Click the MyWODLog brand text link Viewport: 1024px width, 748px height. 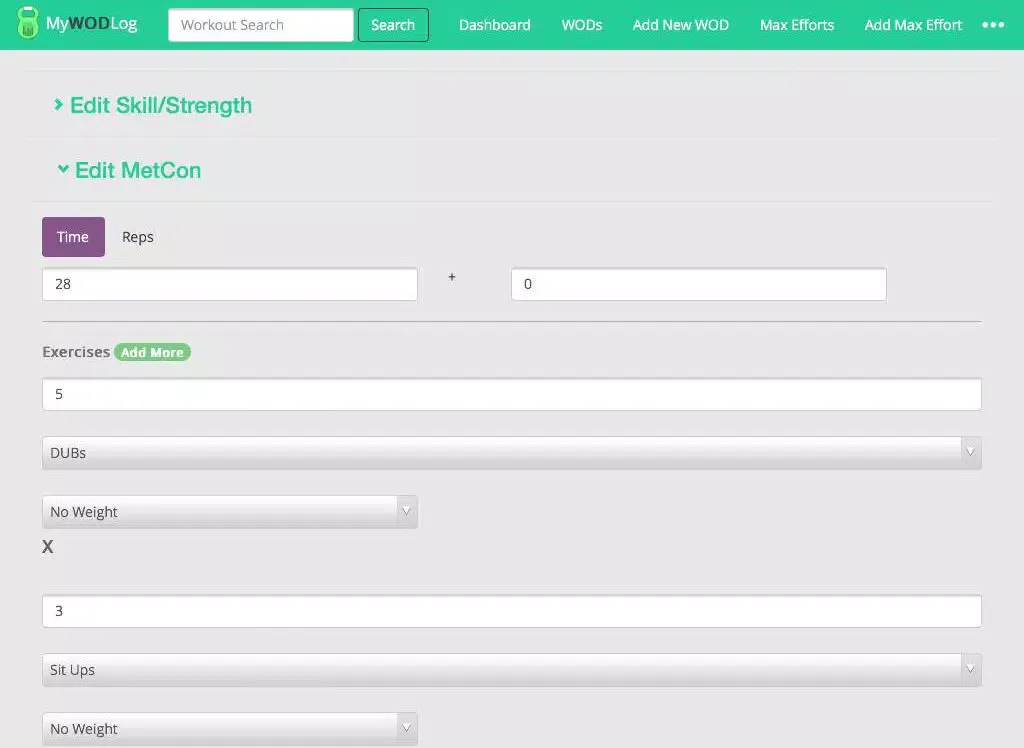pyautogui.click(x=91, y=24)
